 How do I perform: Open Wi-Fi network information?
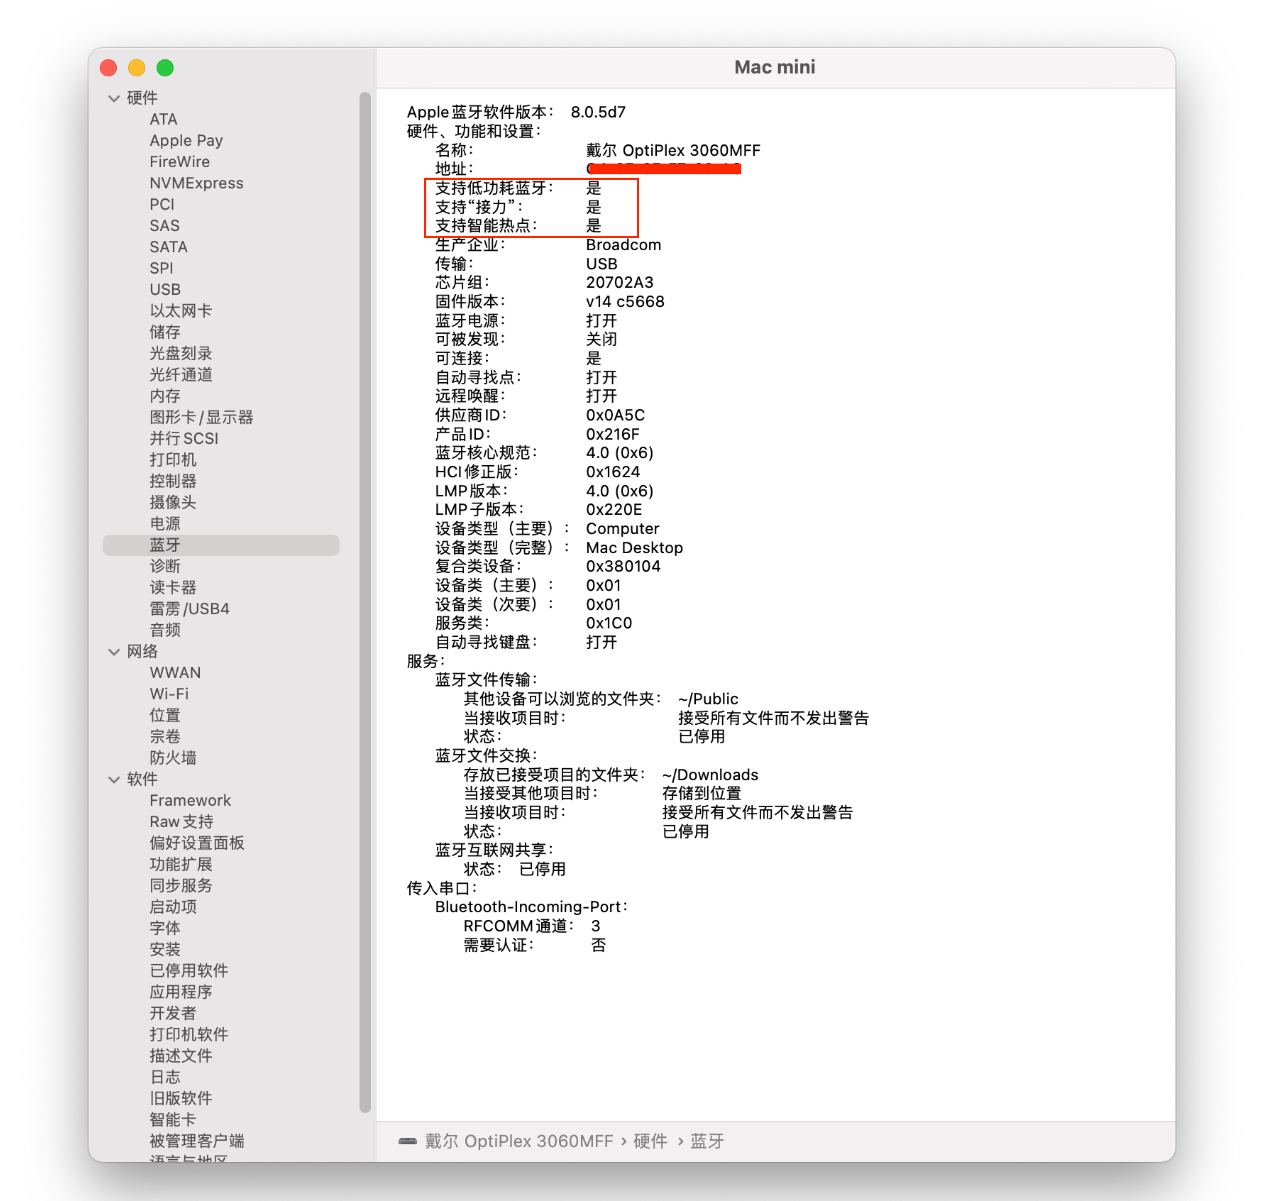pos(169,694)
